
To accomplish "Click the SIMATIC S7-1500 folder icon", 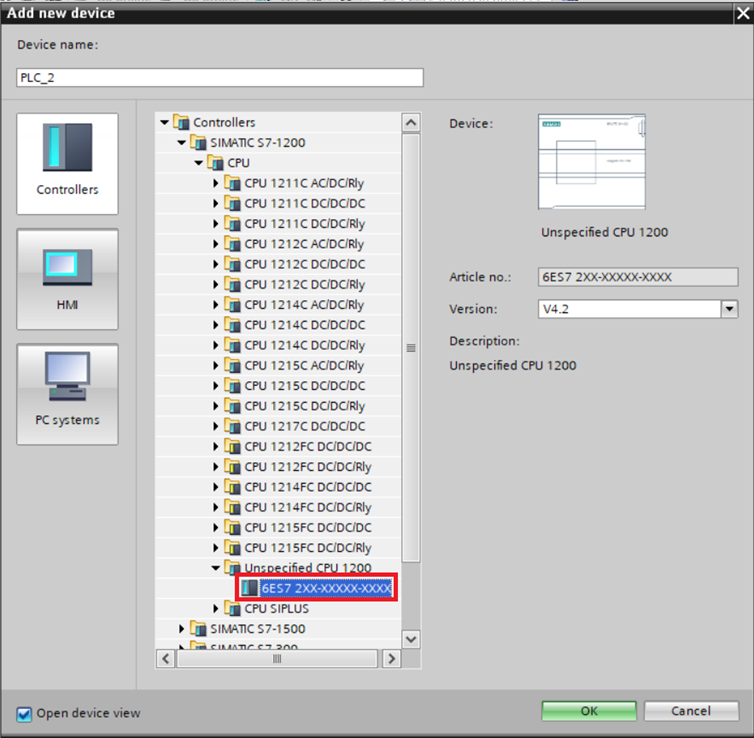I will (x=199, y=629).
